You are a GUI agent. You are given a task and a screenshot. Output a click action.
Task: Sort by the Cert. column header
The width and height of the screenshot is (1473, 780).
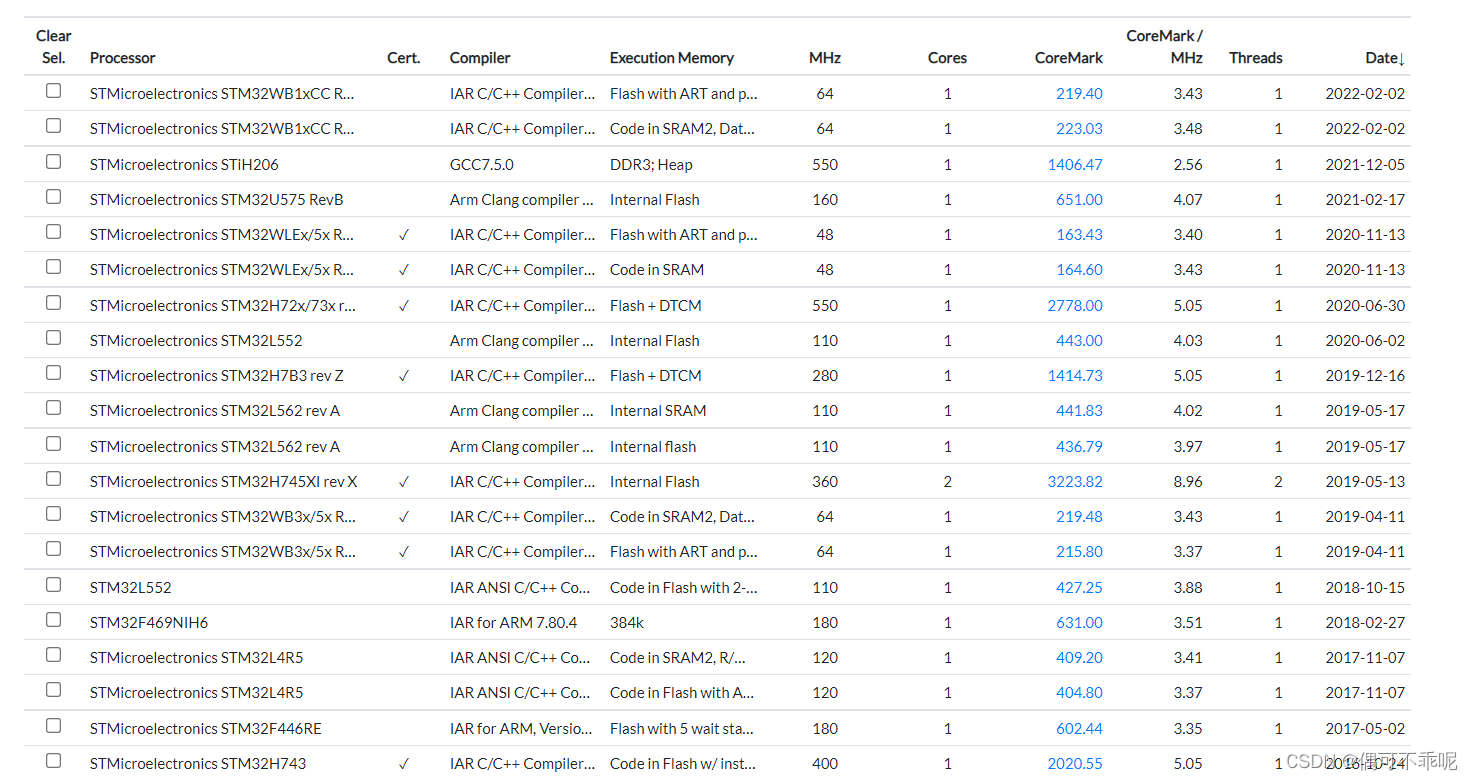[x=404, y=58]
